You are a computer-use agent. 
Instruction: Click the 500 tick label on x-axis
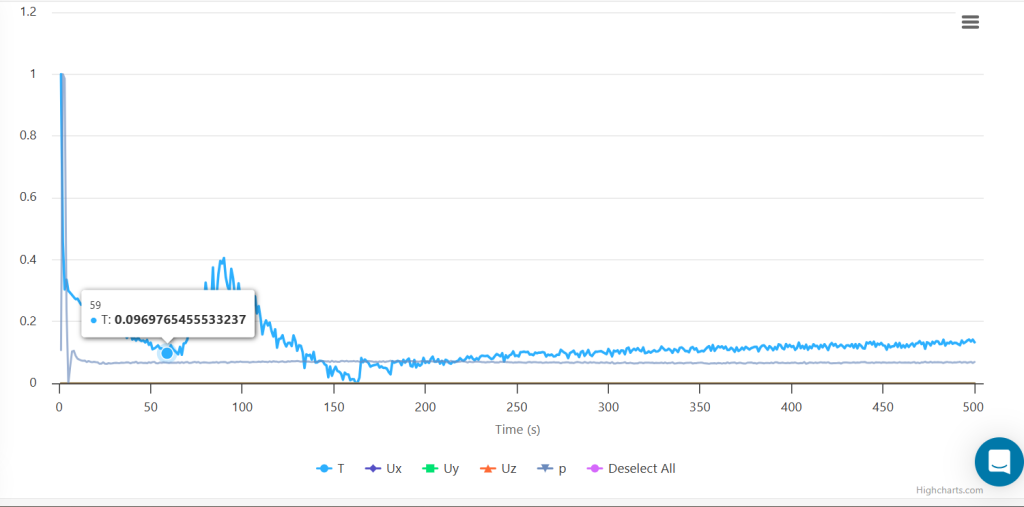pos(974,407)
